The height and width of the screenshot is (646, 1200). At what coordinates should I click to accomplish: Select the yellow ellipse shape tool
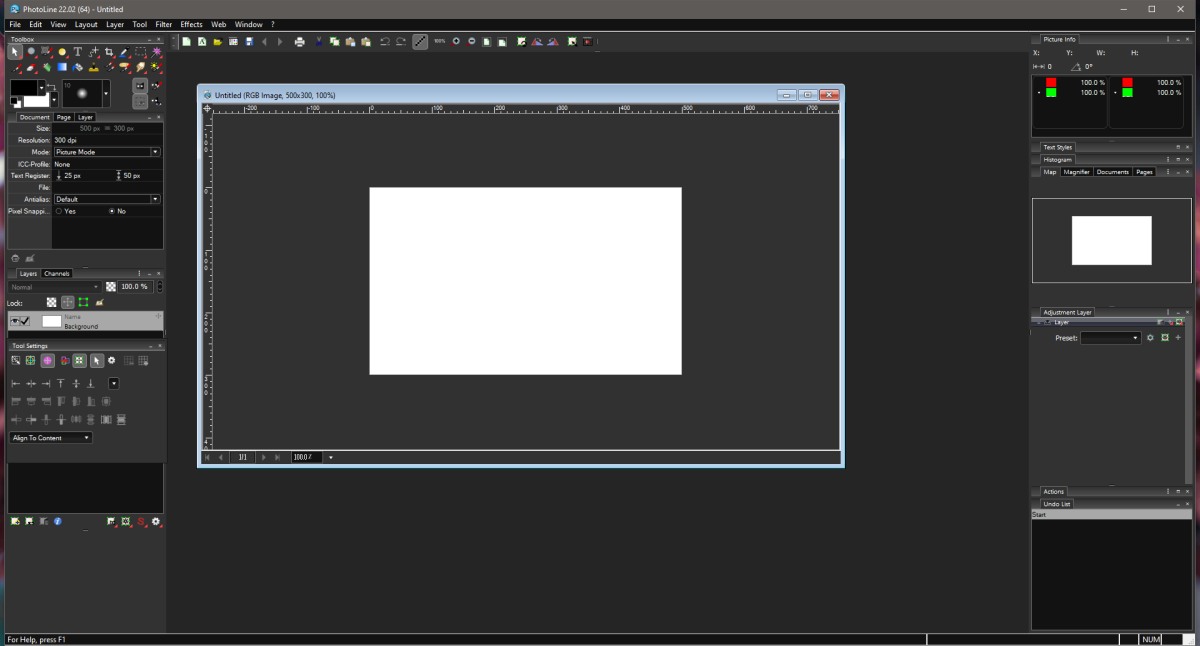click(62, 52)
